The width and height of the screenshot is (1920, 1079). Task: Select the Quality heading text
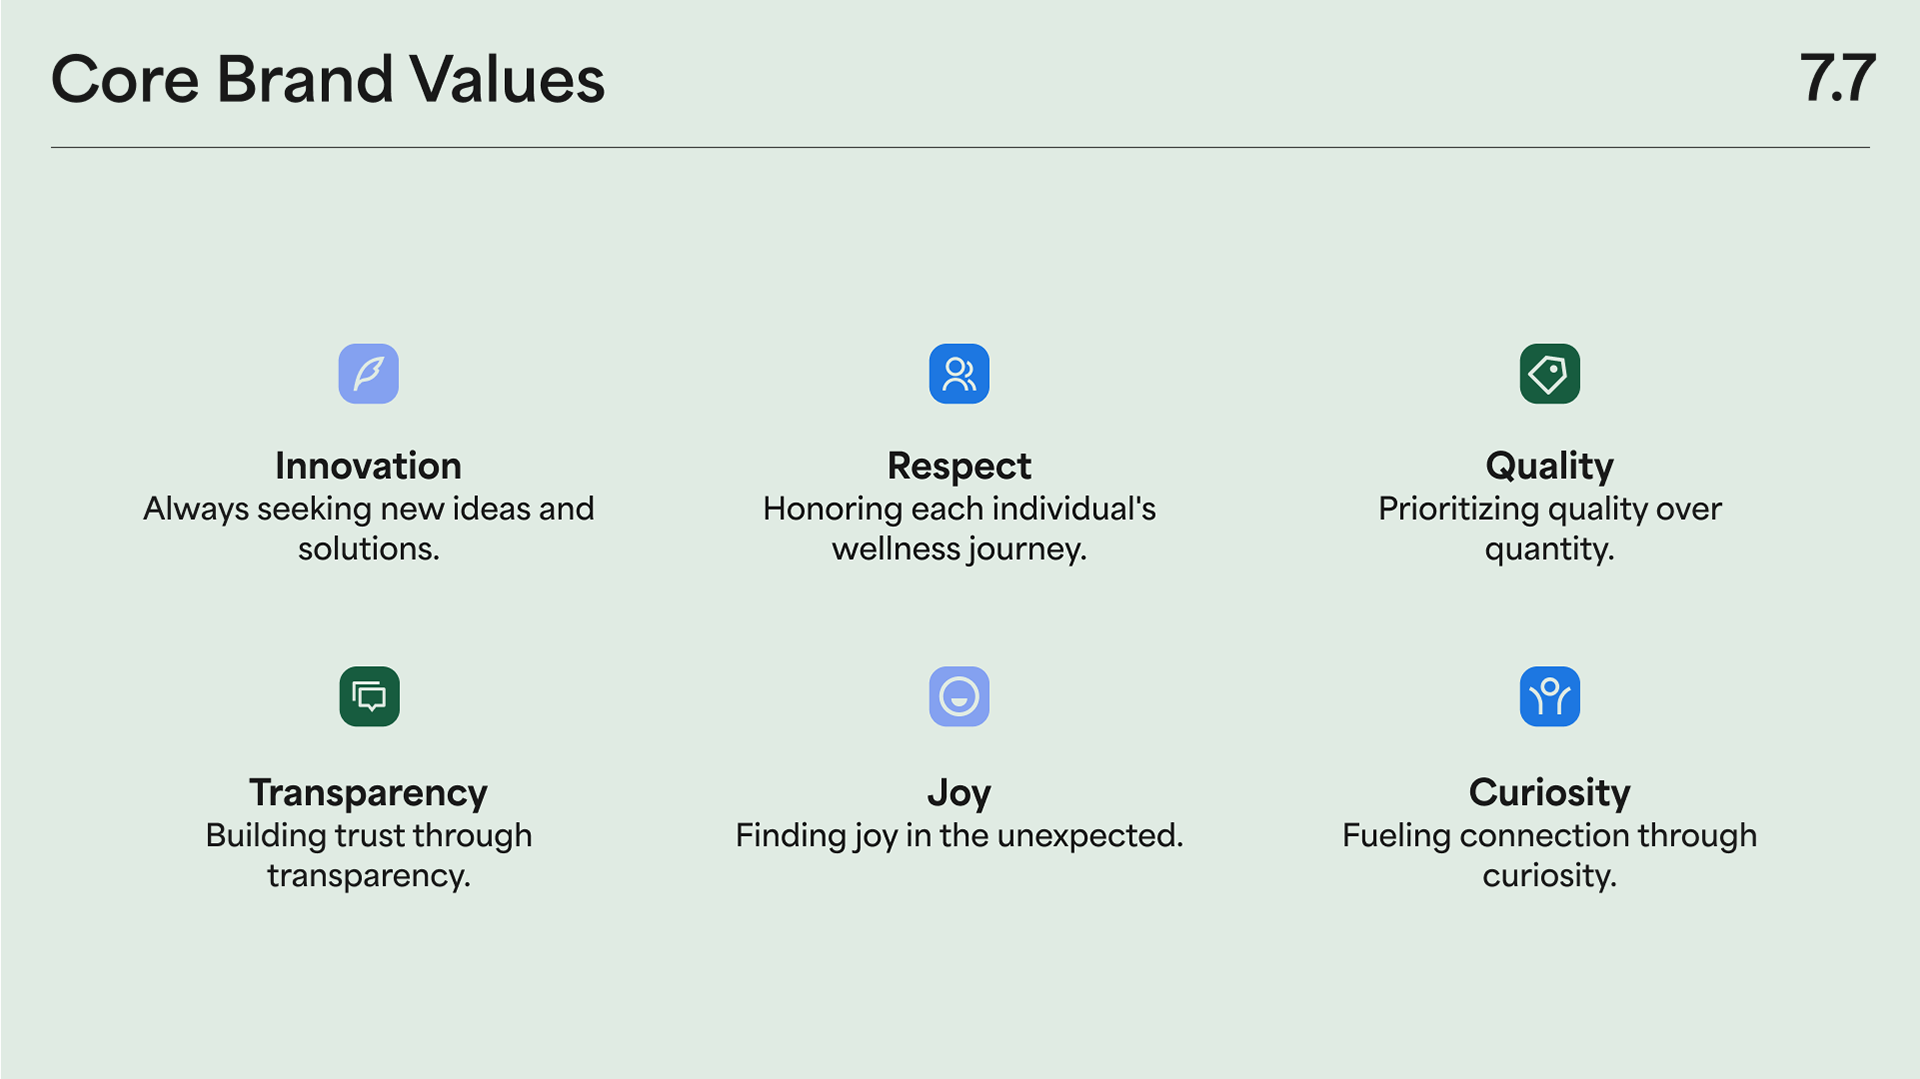[x=1549, y=467]
